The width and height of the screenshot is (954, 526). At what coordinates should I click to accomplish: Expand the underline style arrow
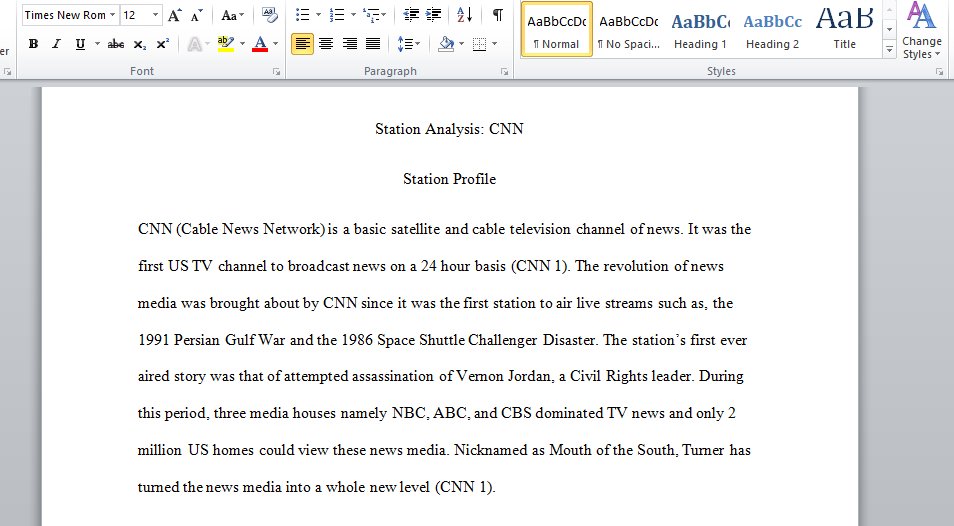pos(97,44)
